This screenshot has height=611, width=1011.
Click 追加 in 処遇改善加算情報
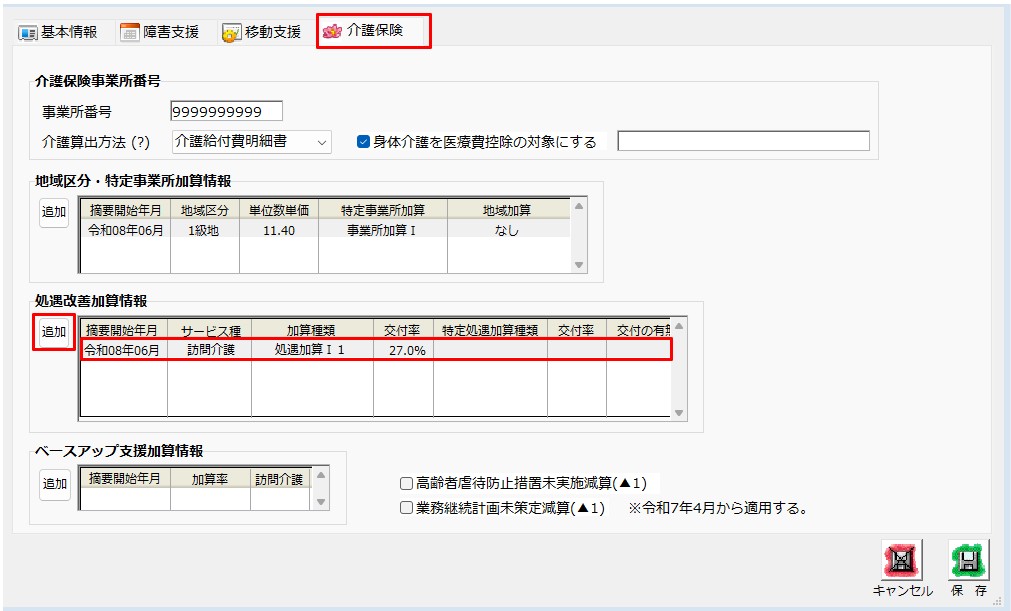tap(54, 332)
